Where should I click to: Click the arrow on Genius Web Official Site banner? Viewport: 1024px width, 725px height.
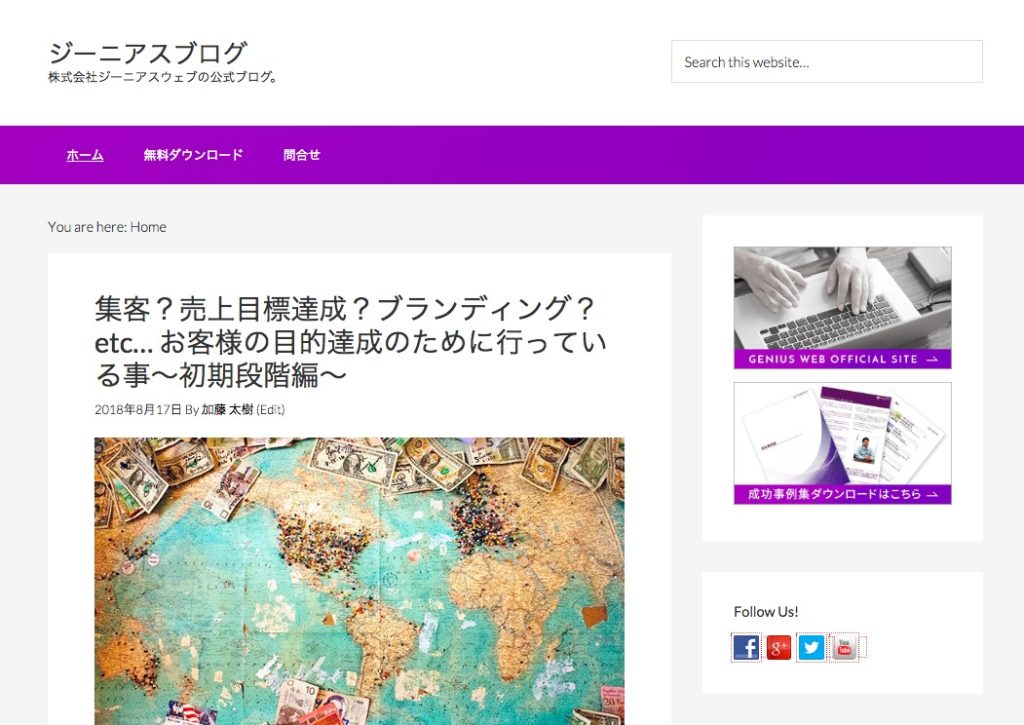click(x=933, y=359)
